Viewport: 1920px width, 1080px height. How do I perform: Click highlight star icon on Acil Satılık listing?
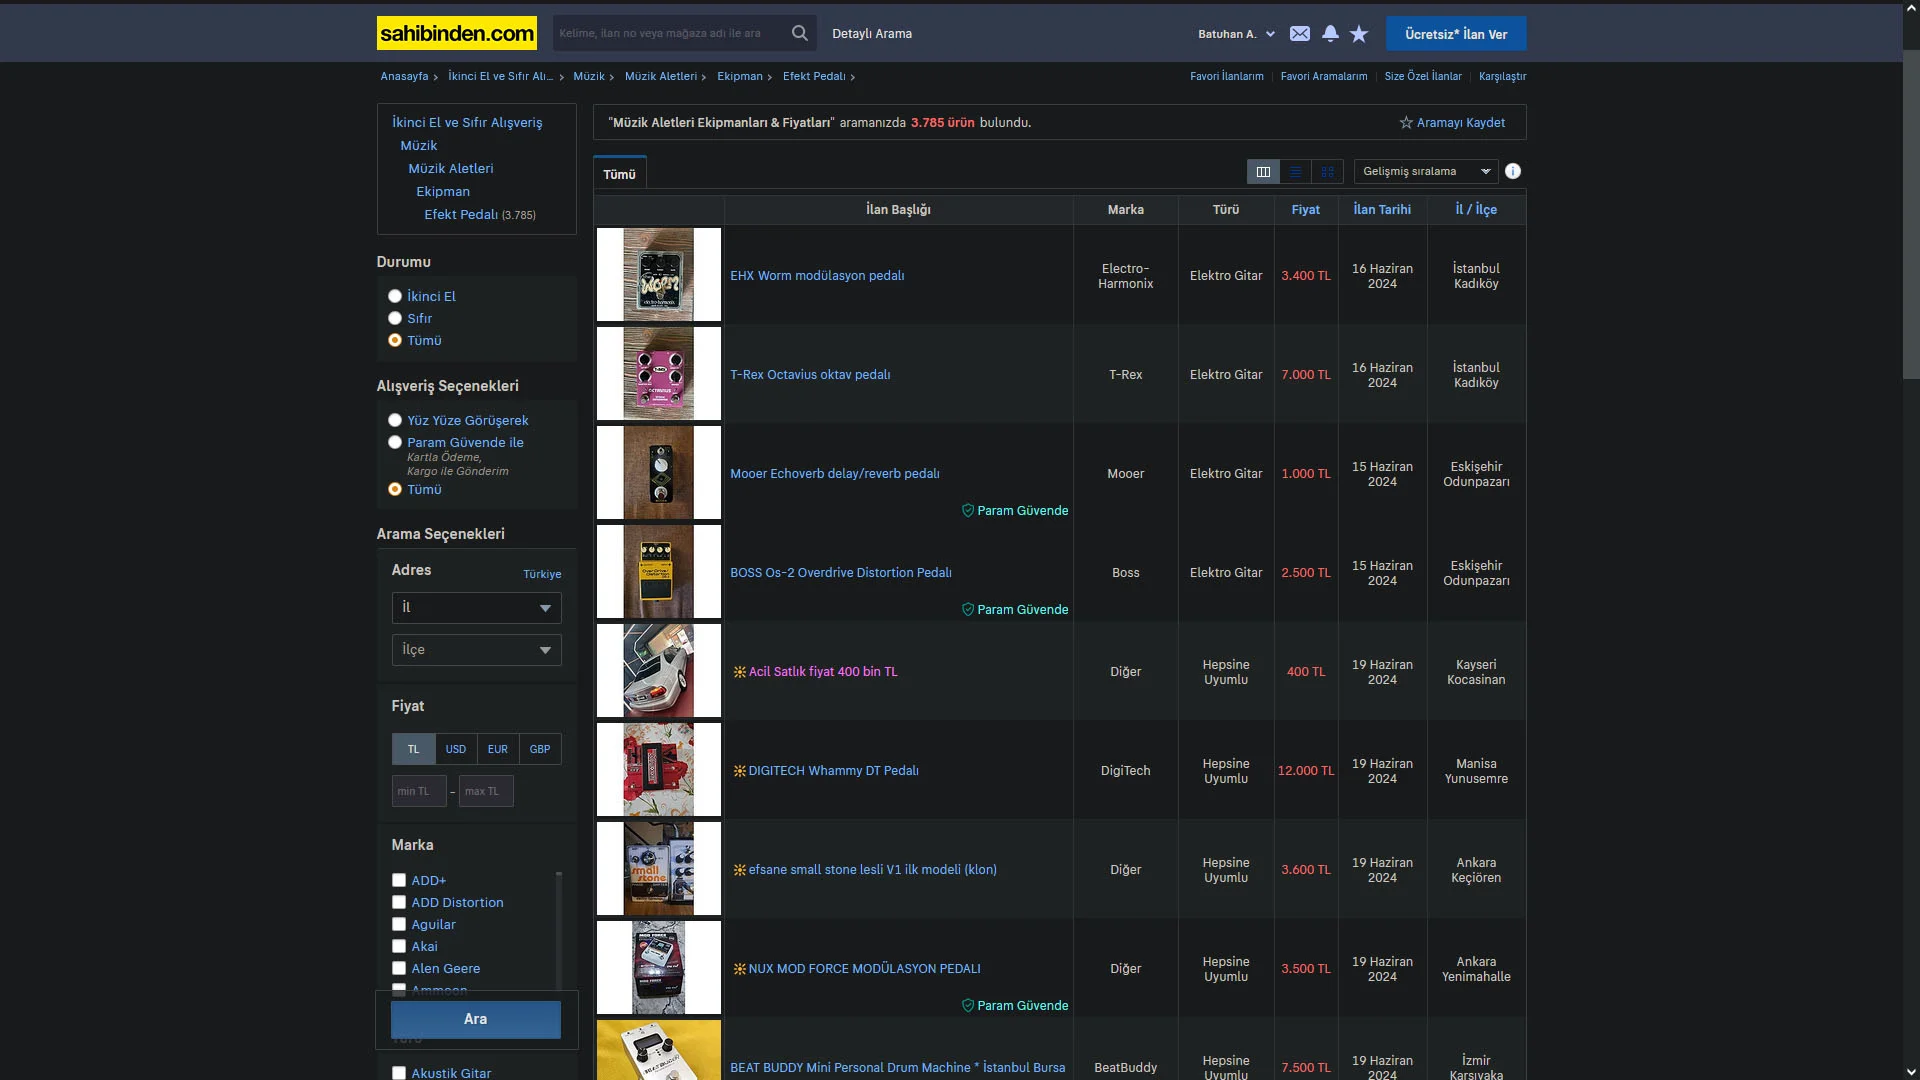tap(740, 672)
